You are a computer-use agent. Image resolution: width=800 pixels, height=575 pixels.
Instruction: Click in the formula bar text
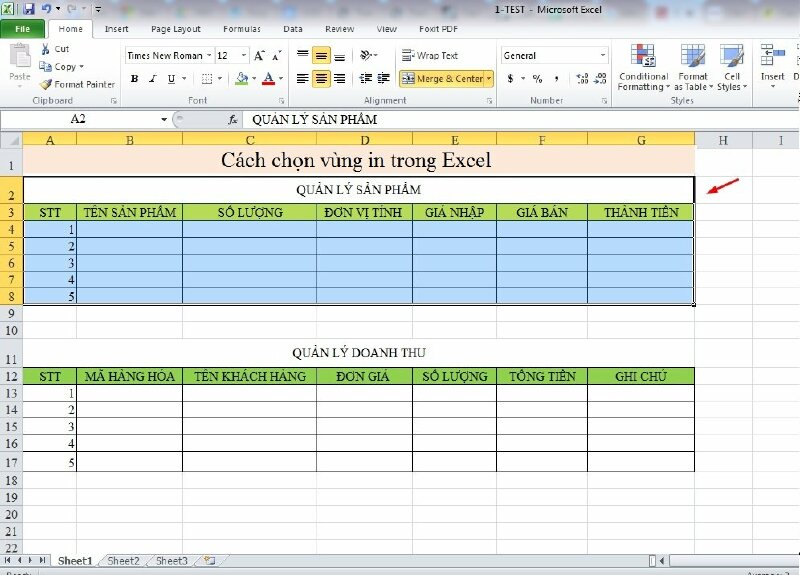point(315,119)
